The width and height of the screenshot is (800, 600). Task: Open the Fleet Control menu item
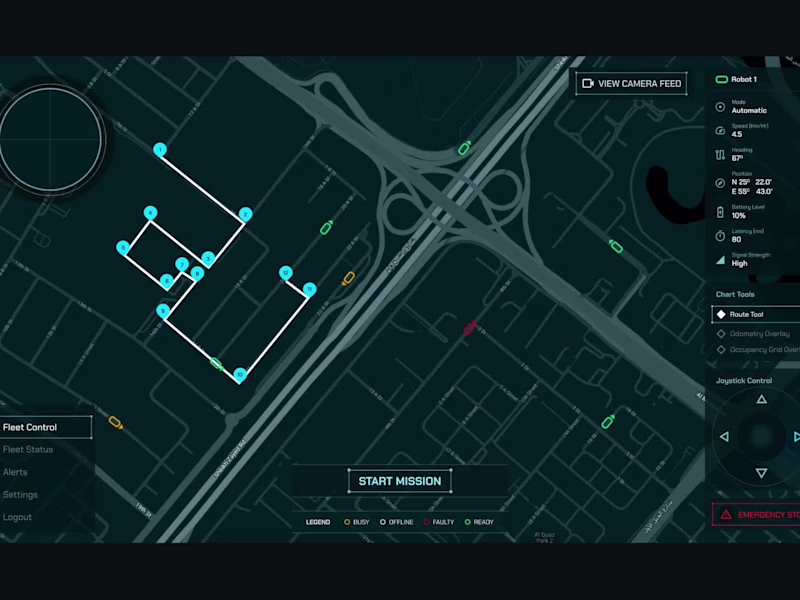46,427
